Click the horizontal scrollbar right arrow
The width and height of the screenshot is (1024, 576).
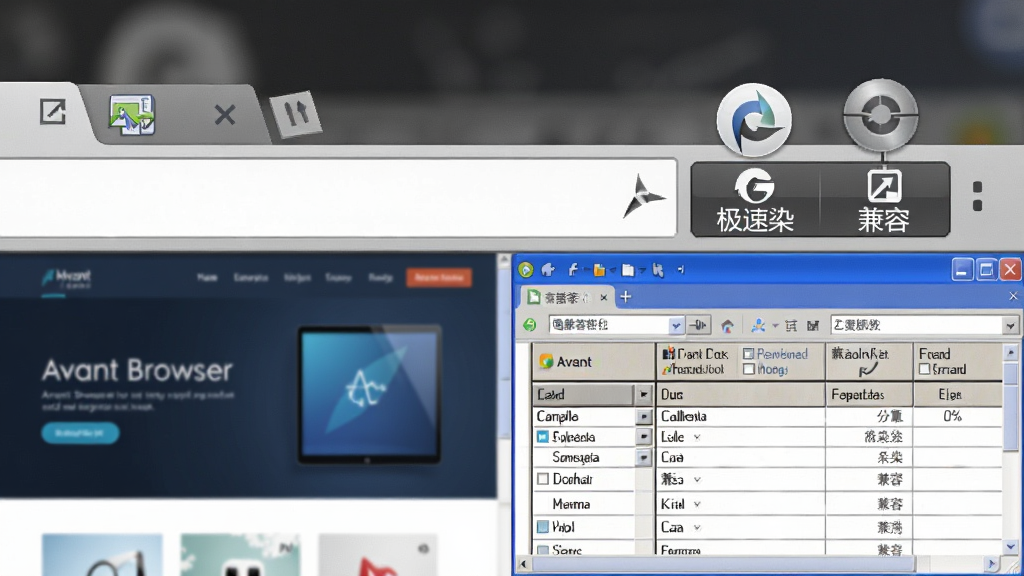tap(993, 563)
